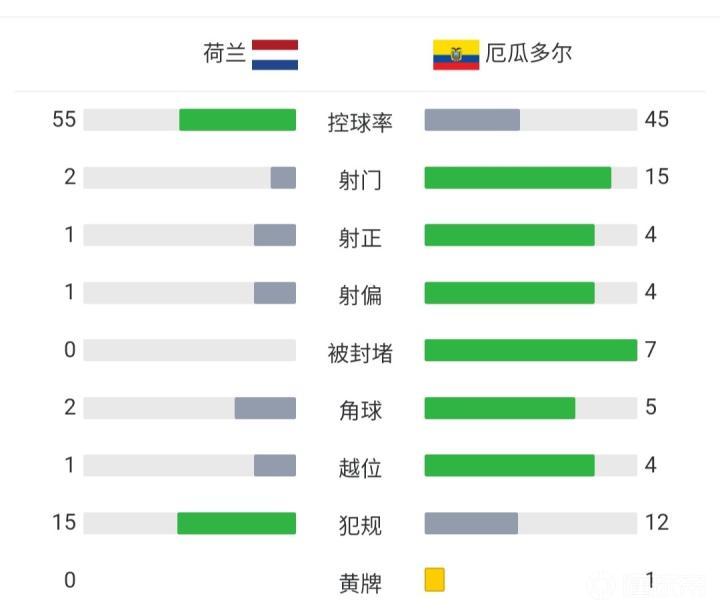Select the 厄瓜多尔 team name

click(529, 53)
